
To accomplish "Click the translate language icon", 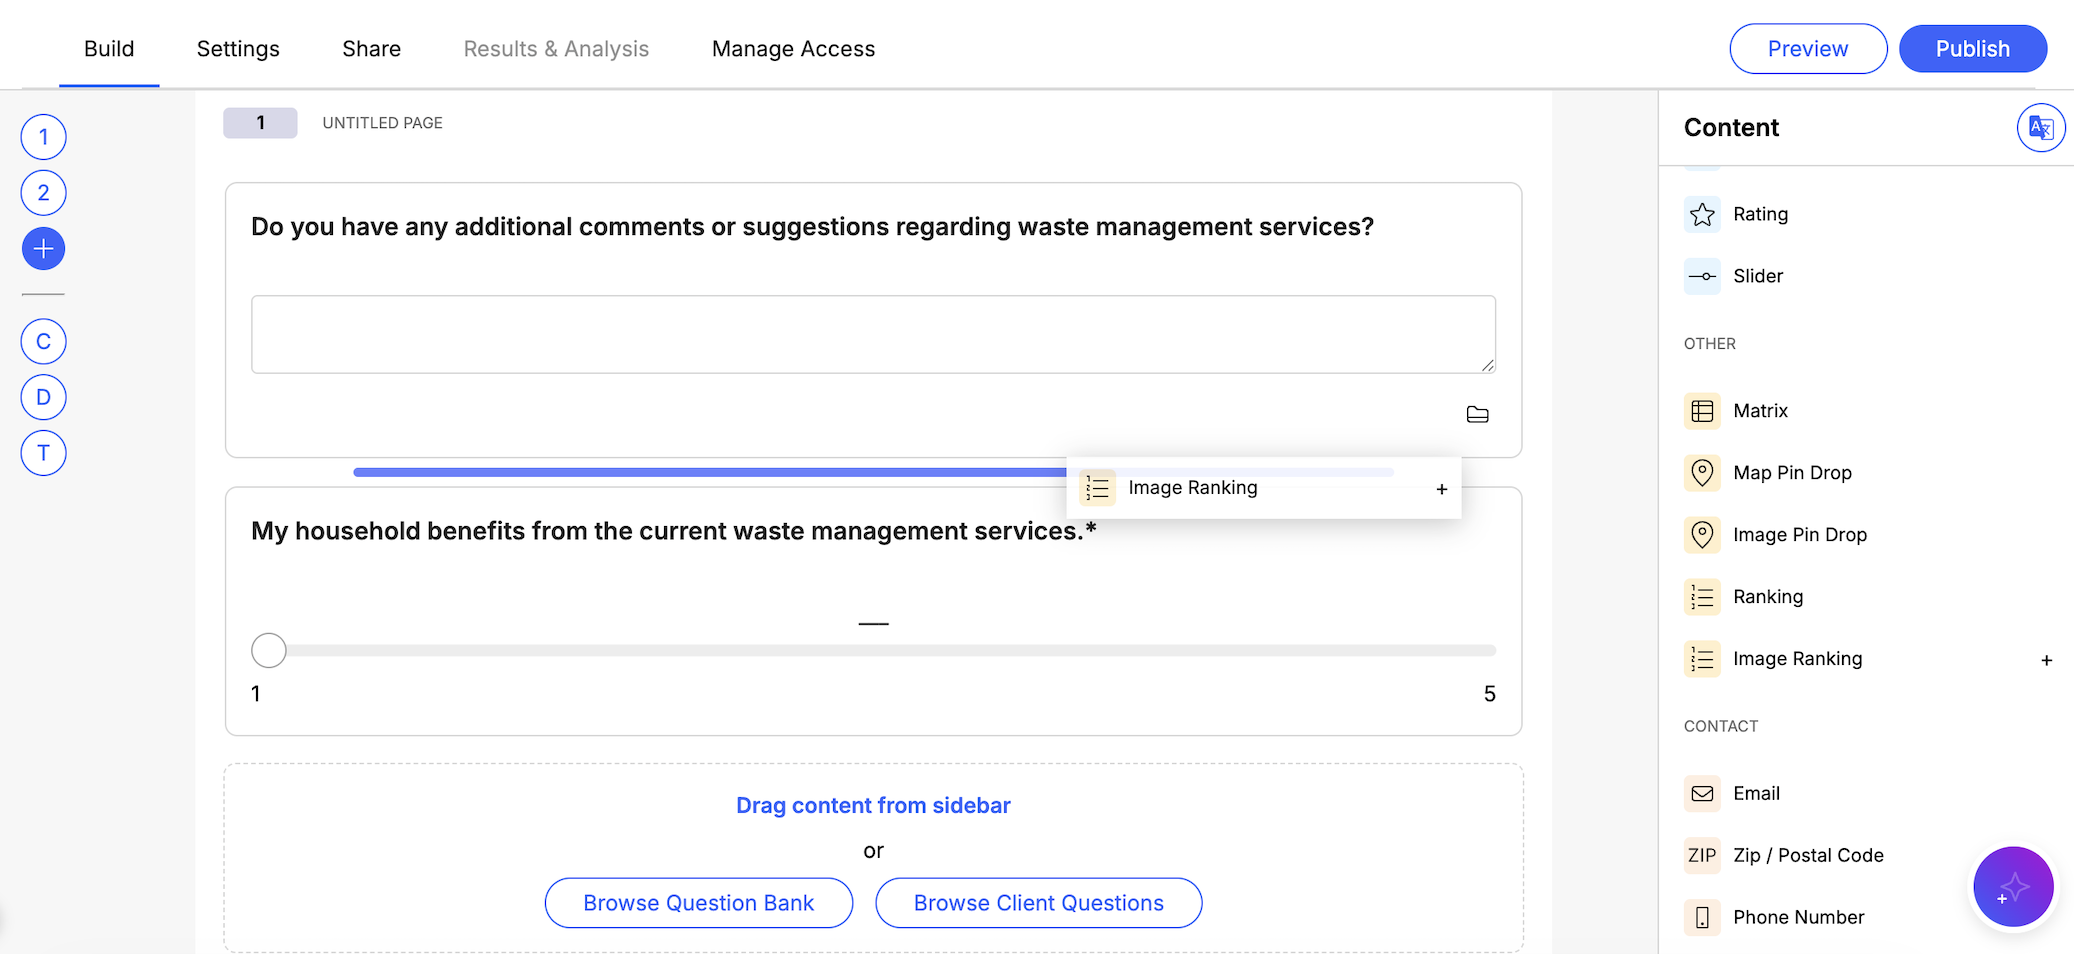I will [x=2040, y=128].
